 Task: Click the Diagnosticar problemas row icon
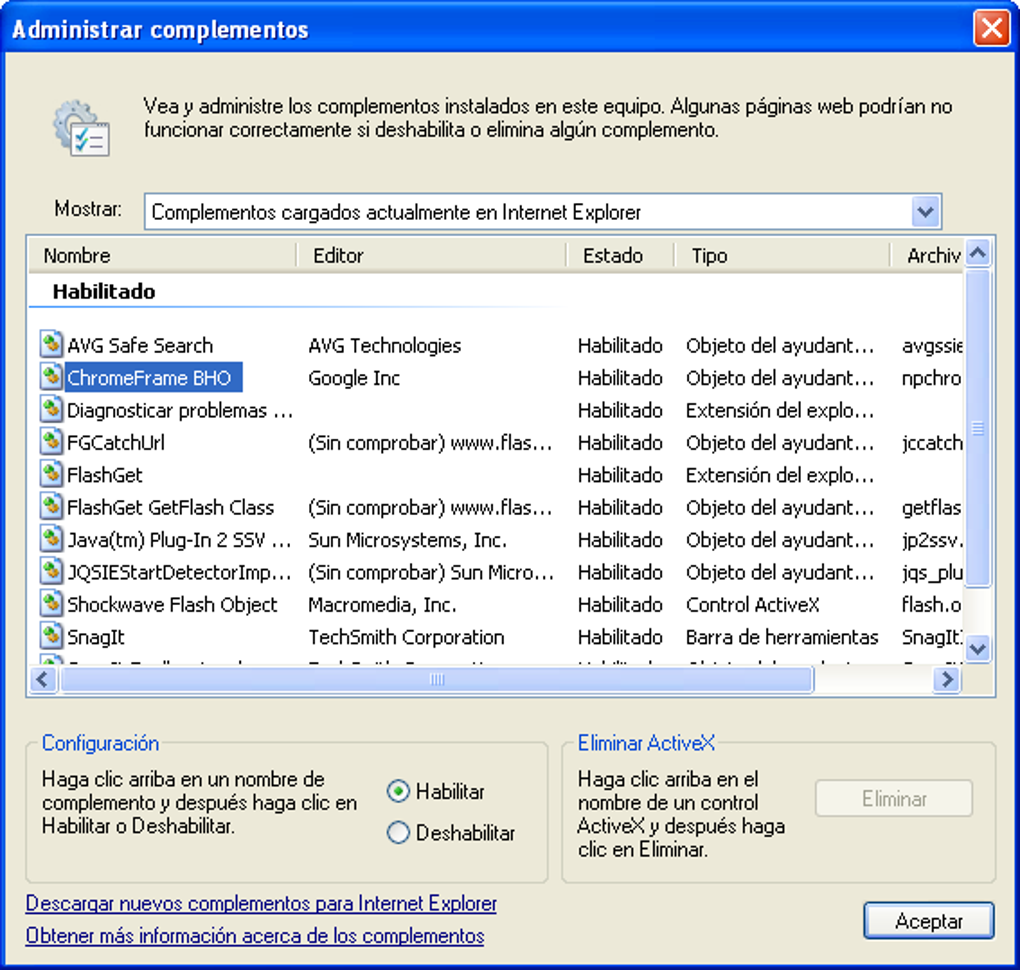(51, 409)
